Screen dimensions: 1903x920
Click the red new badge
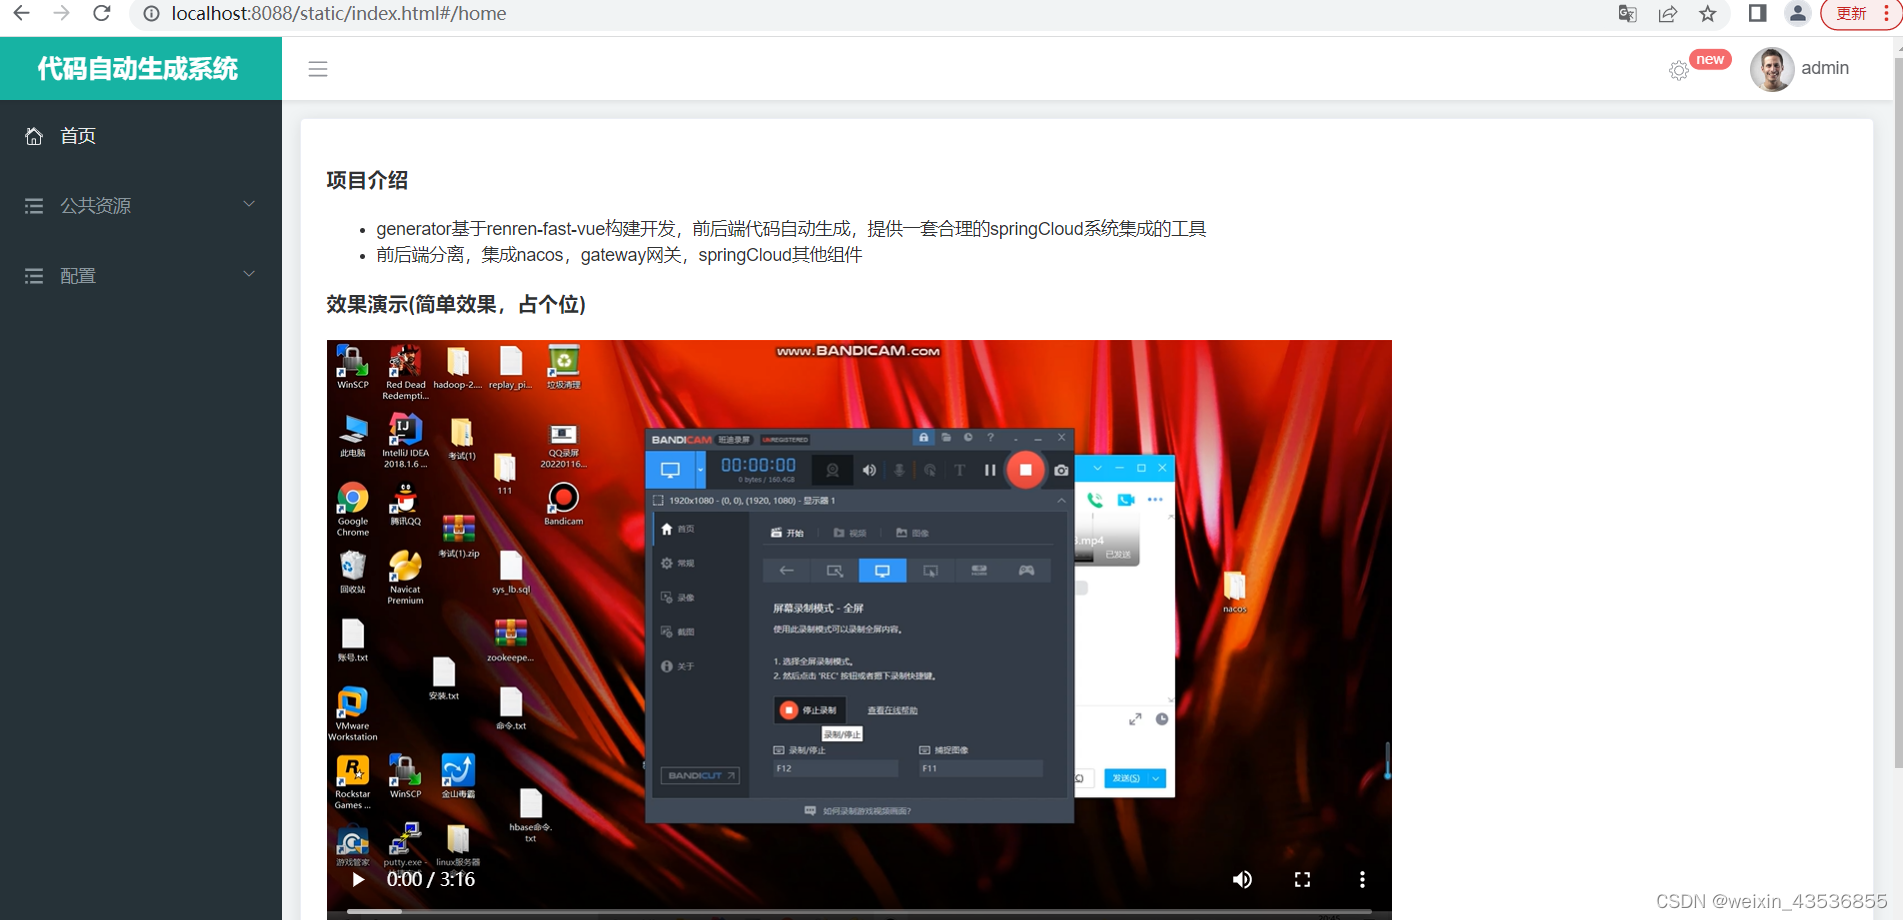(x=1710, y=59)
